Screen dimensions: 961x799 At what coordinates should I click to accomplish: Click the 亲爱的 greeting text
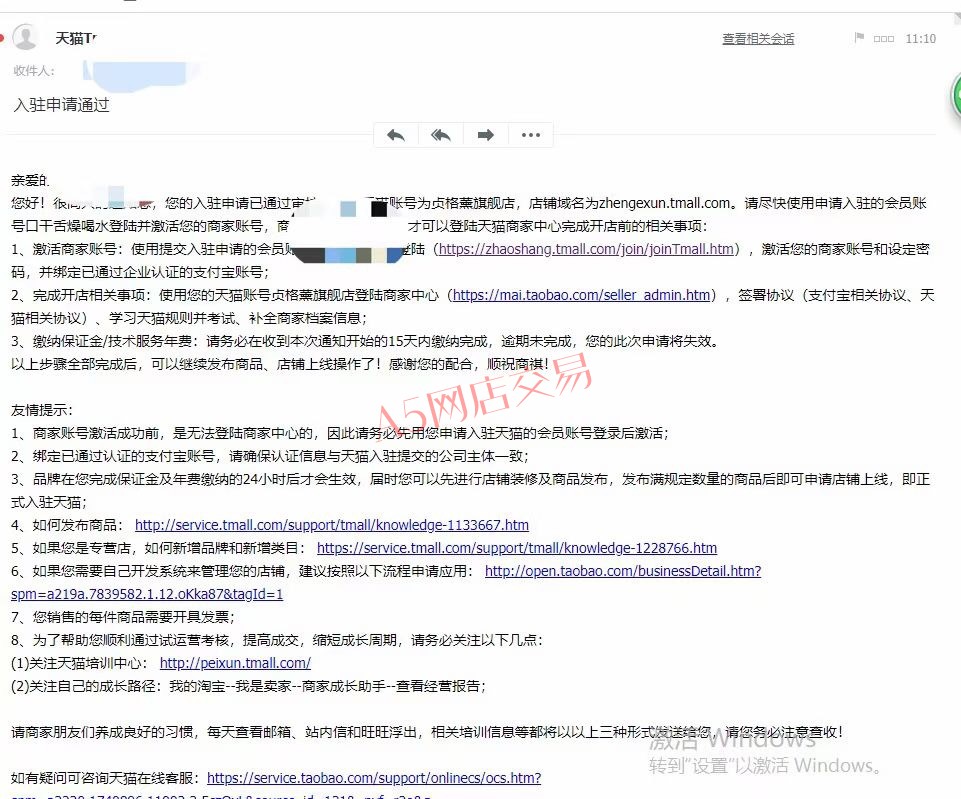tap(30, 180)
